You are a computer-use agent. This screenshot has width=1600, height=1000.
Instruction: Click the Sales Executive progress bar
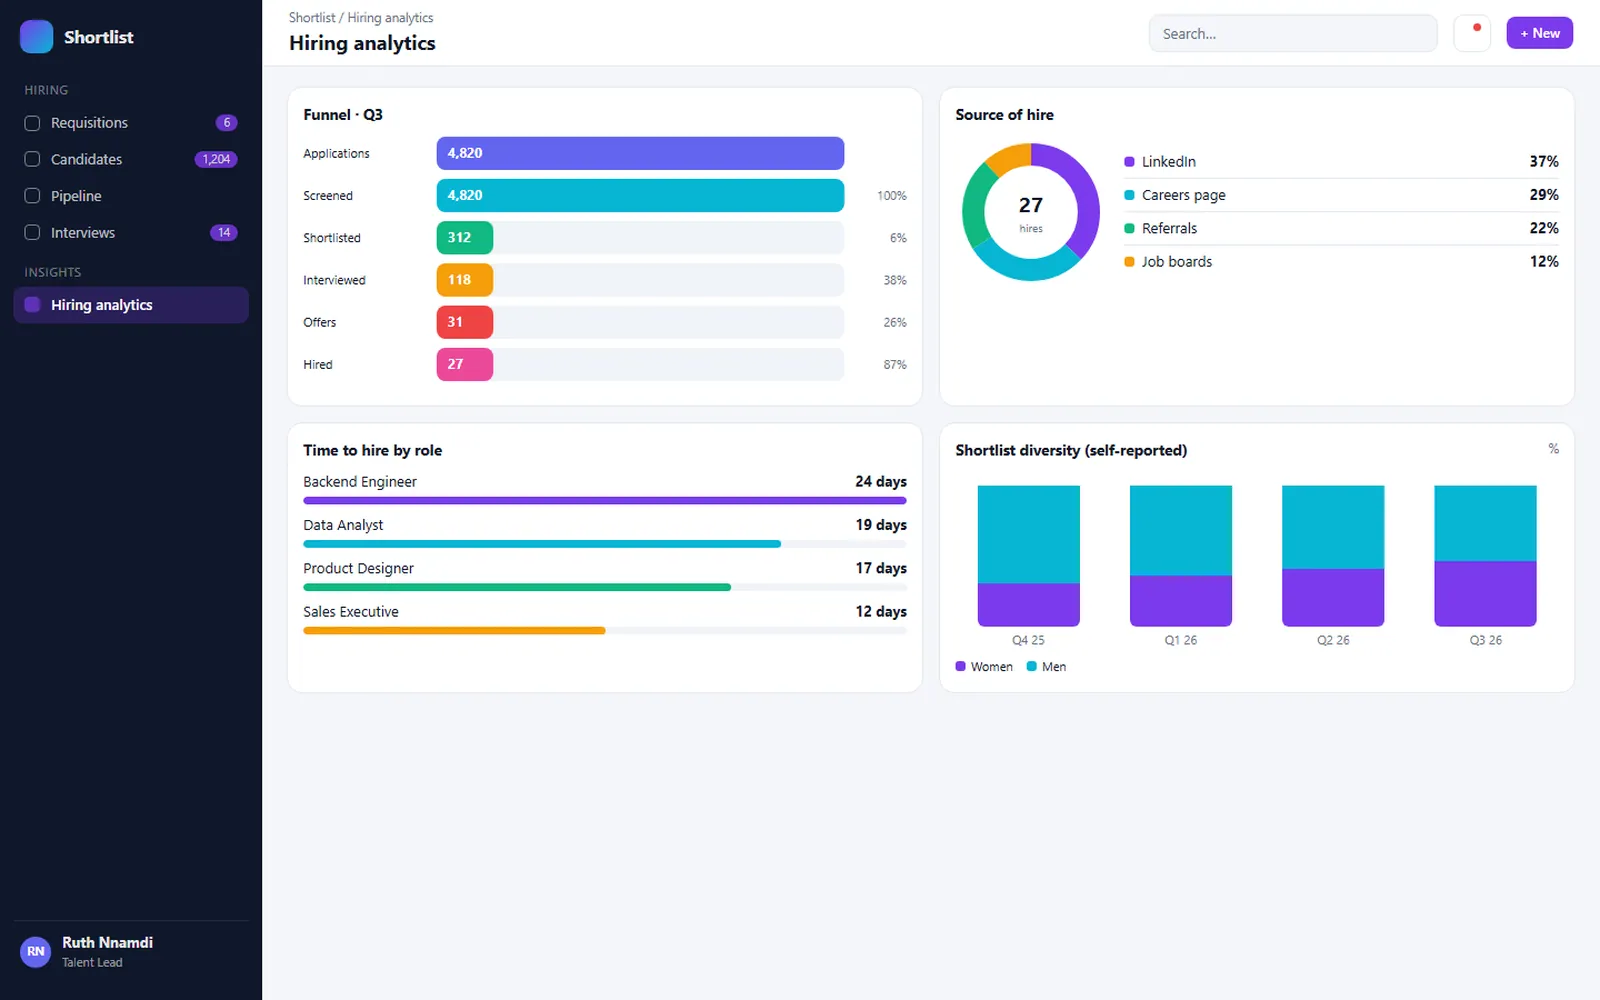[x=605, y=630]
